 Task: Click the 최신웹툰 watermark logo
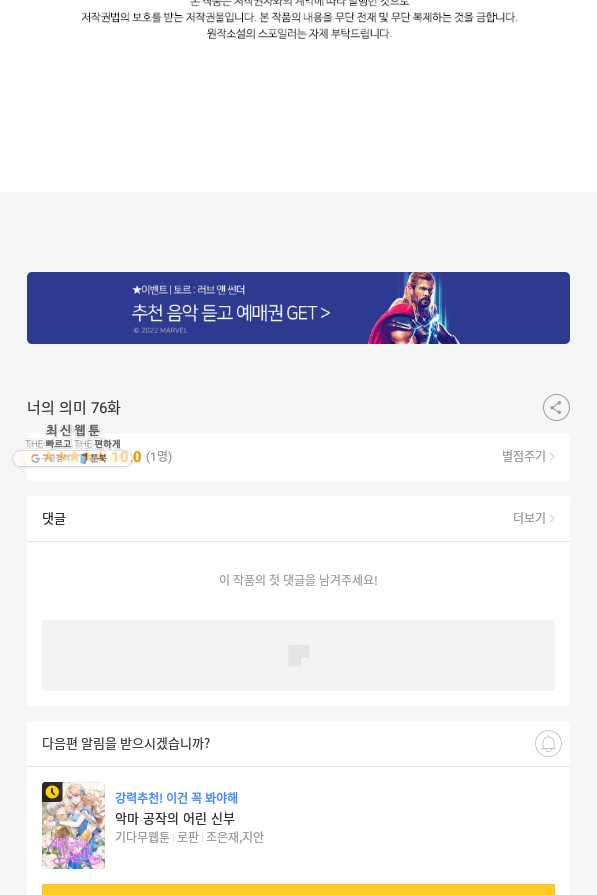(x=72, y=436)
